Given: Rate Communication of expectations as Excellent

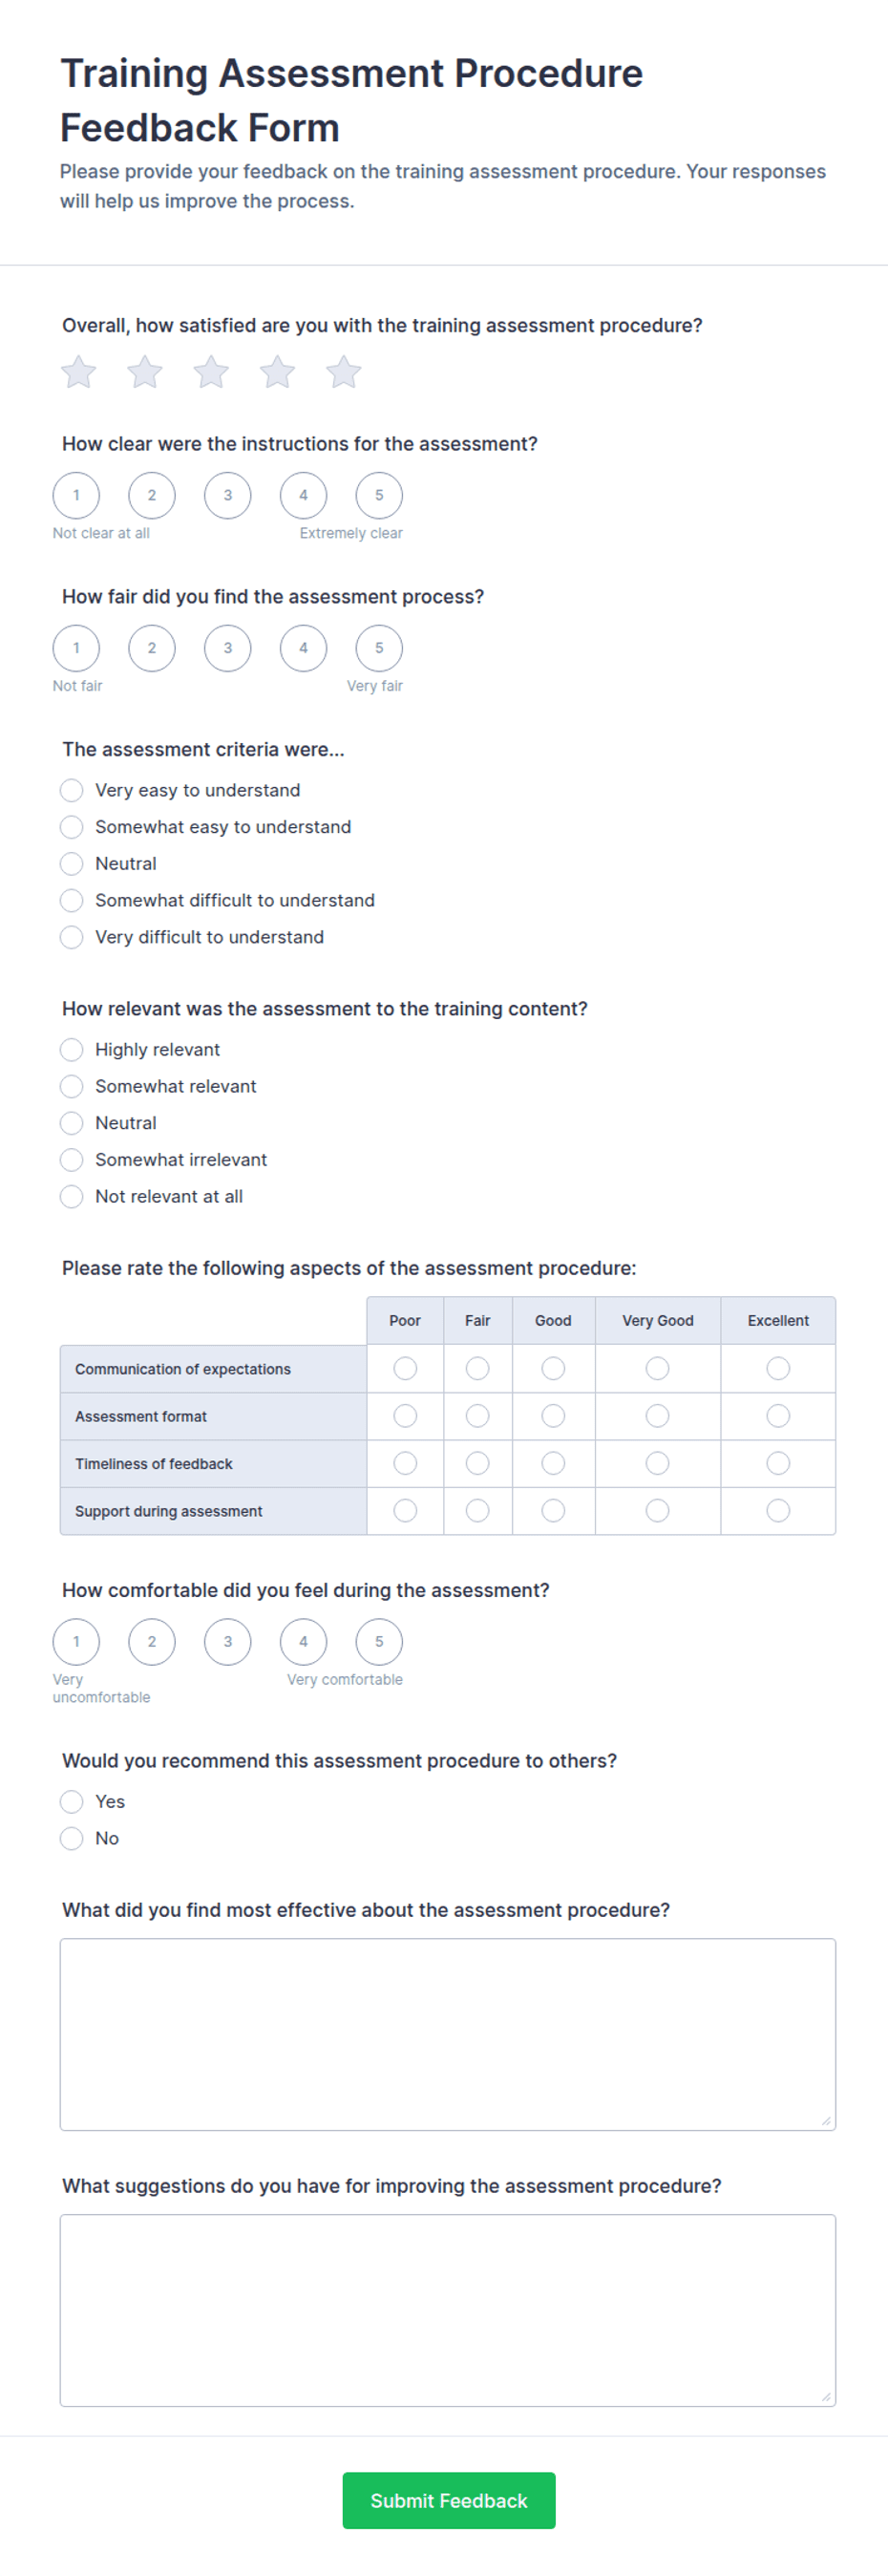Looking at the screenshot, I should coord(778,1368).
